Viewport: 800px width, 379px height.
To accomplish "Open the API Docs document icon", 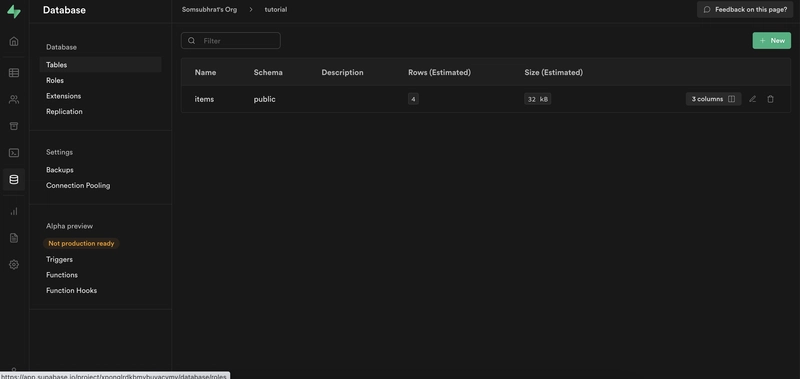I will (14, 238).
